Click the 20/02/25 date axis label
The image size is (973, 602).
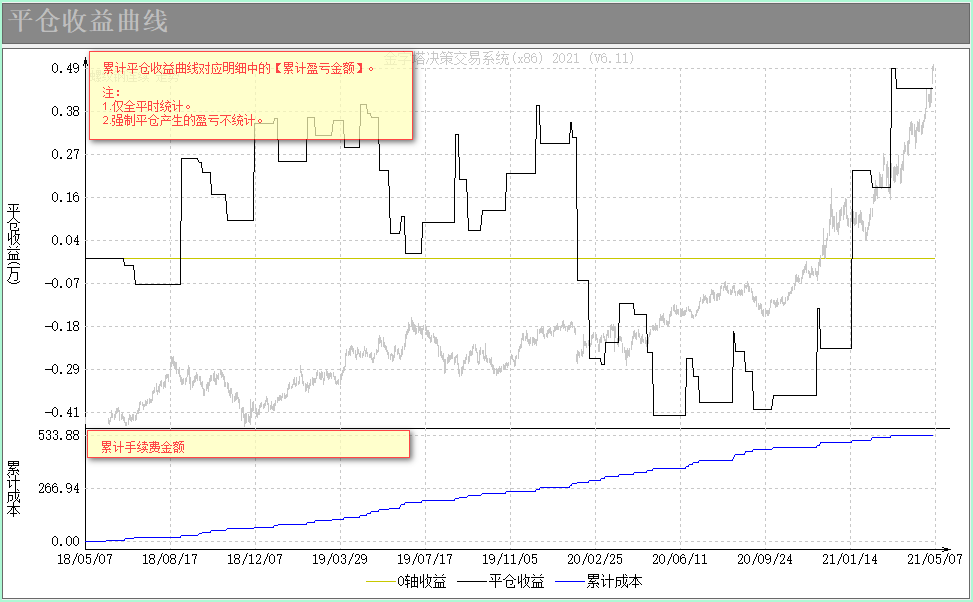595,559
